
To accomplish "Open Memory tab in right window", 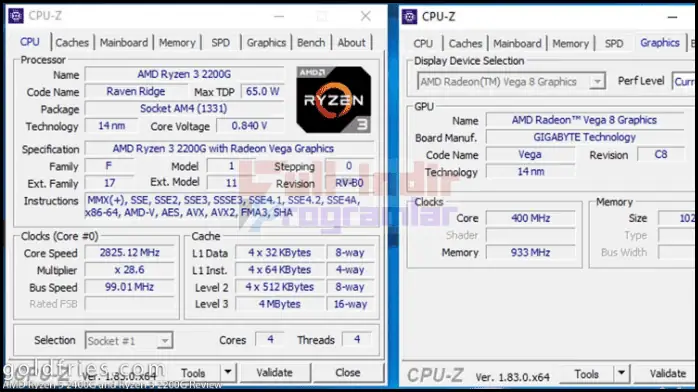I will [x=571, y=44].
